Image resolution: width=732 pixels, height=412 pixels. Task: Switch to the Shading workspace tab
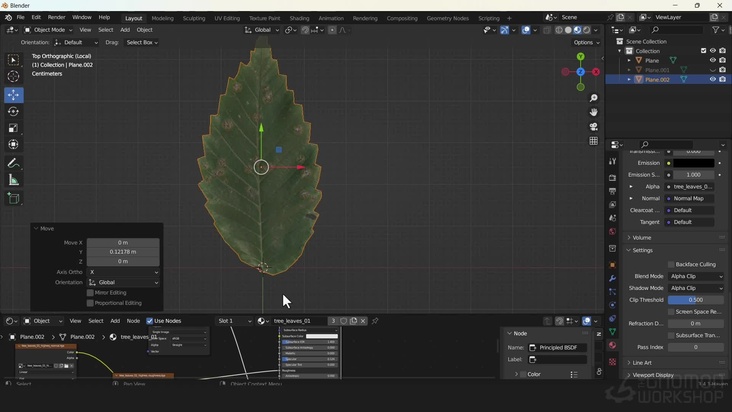pyautogui.click(x=299, y=18)
